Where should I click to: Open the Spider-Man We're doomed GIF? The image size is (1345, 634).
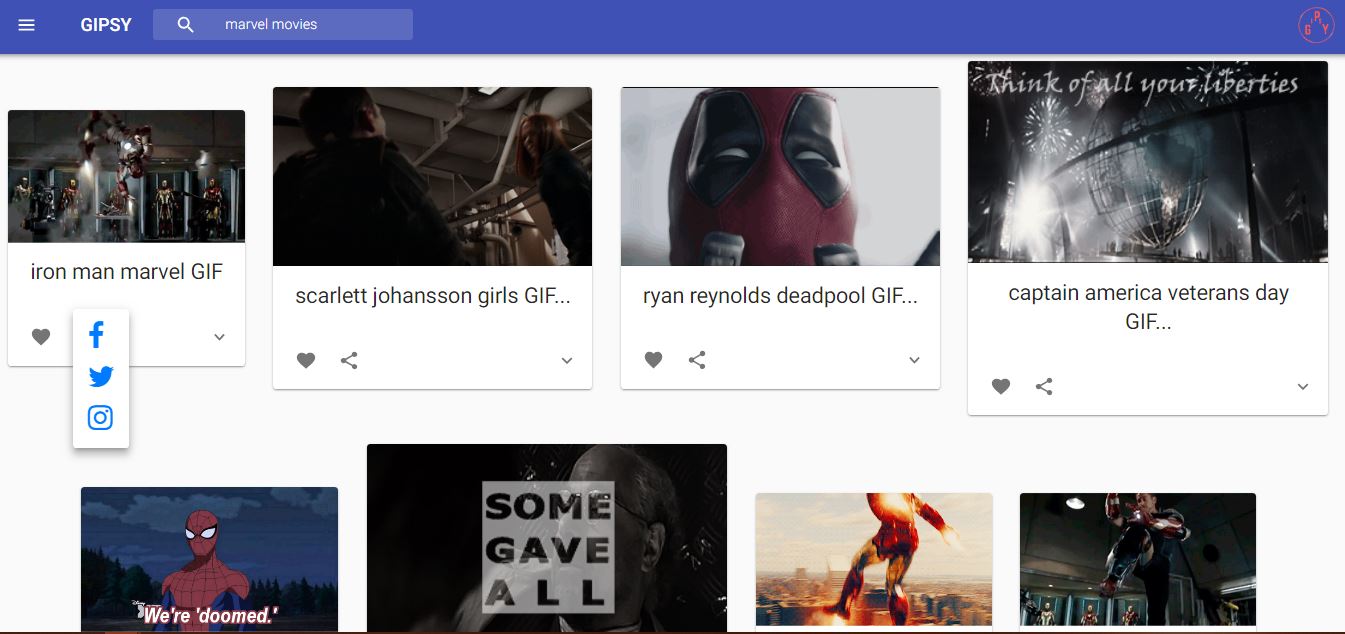coord(209,559)
